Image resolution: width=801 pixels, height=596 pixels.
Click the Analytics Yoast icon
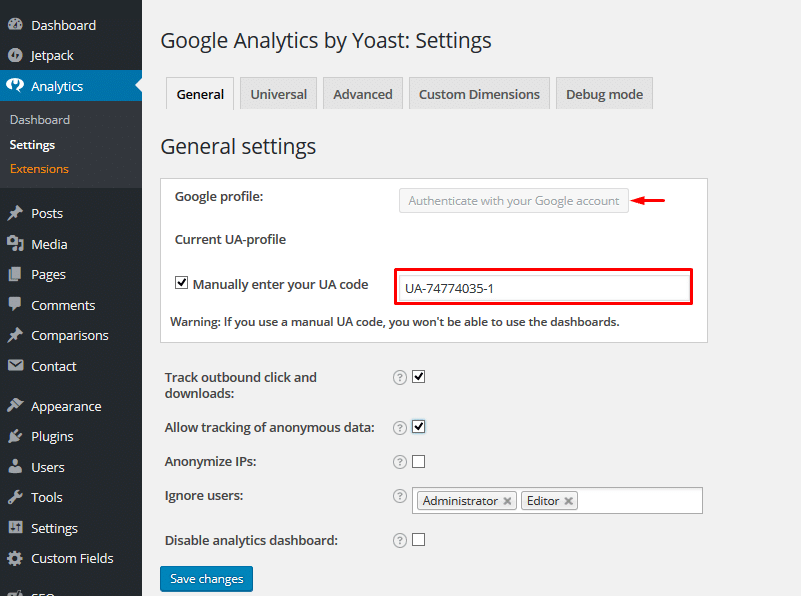15,85
